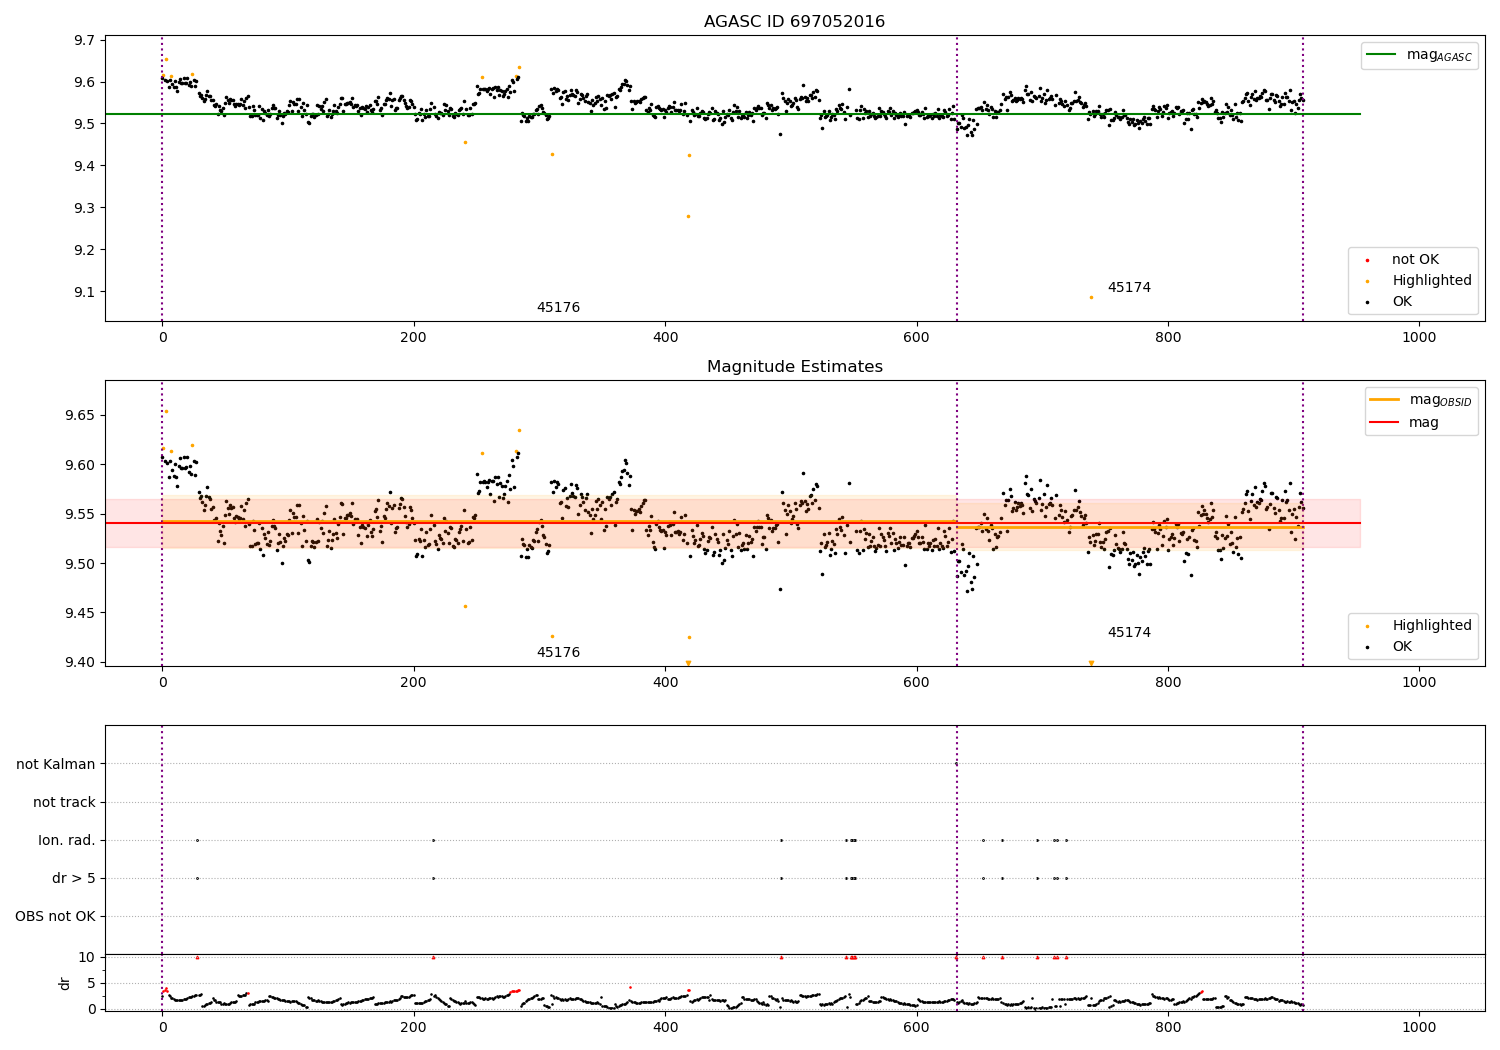This screenshot has width=1500, height=1050.
Task: Click the red line swatch for 'mag' legend
Action: click(1385, 423)
